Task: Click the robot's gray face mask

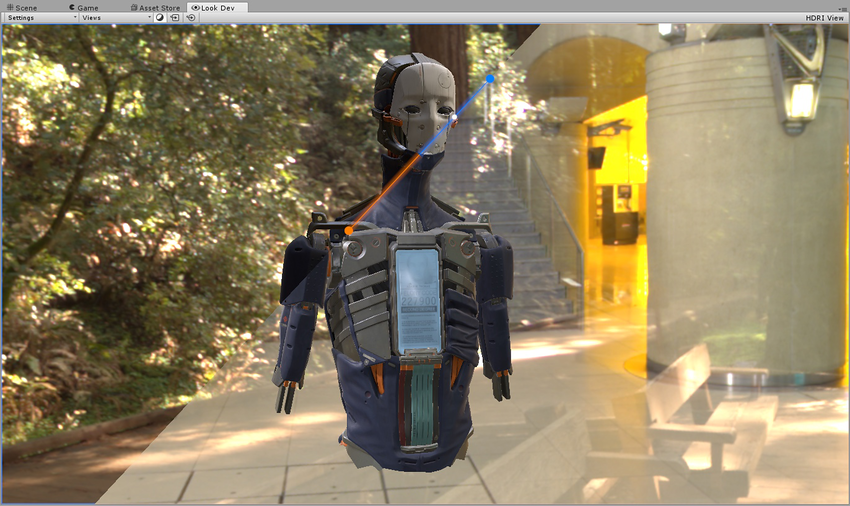Action: coord(422,107)
